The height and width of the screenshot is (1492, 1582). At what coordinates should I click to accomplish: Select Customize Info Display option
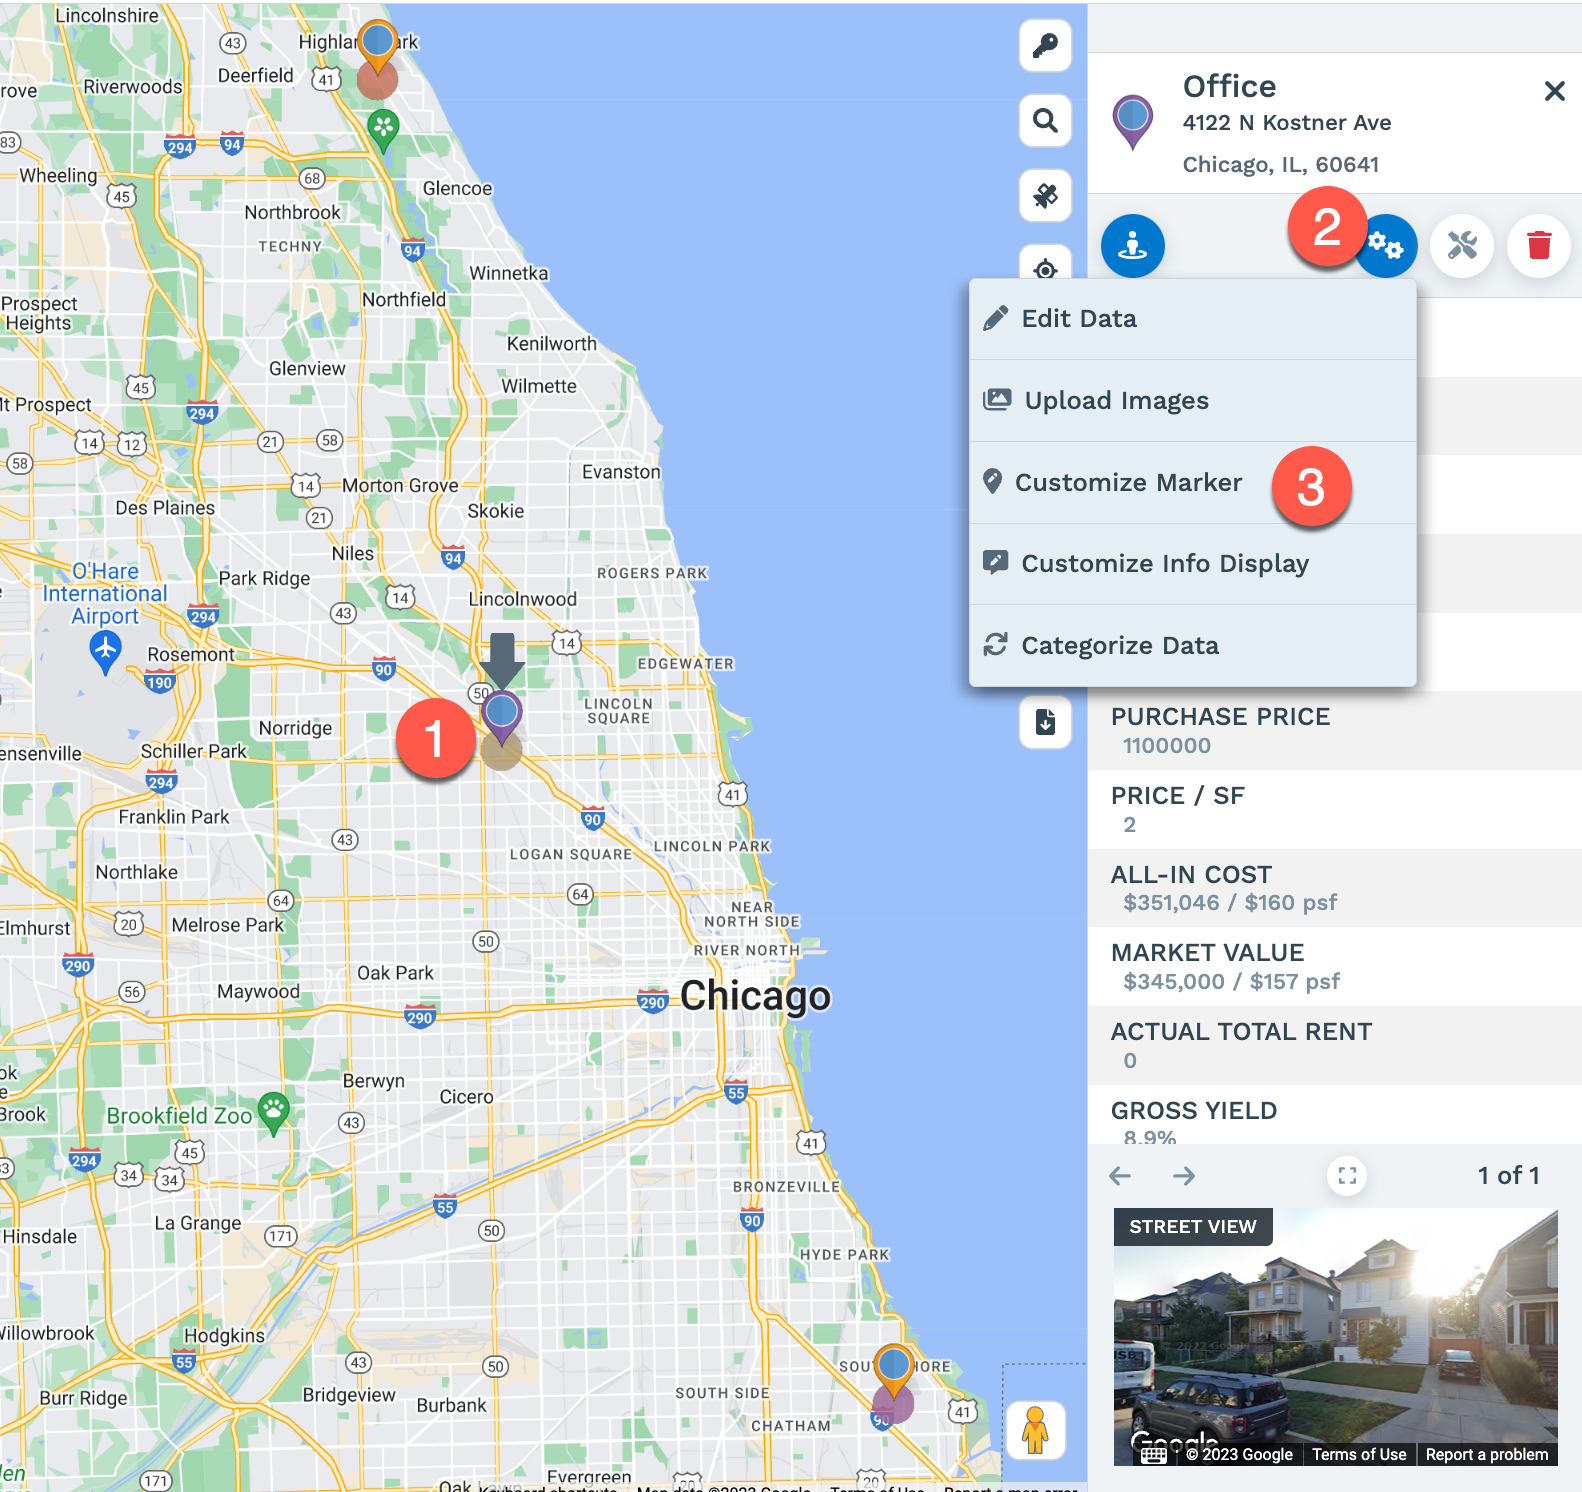click(x=1193, y=564)
